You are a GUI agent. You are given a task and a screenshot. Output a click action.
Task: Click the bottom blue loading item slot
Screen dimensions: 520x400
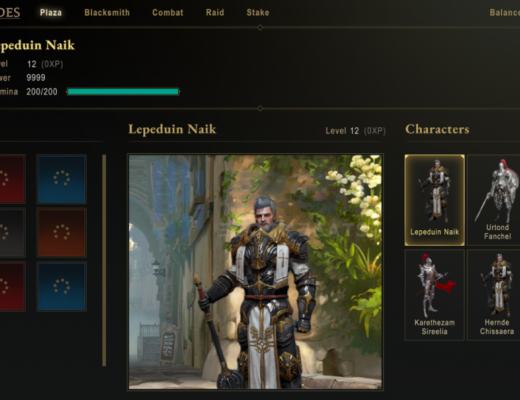[62, 286]
